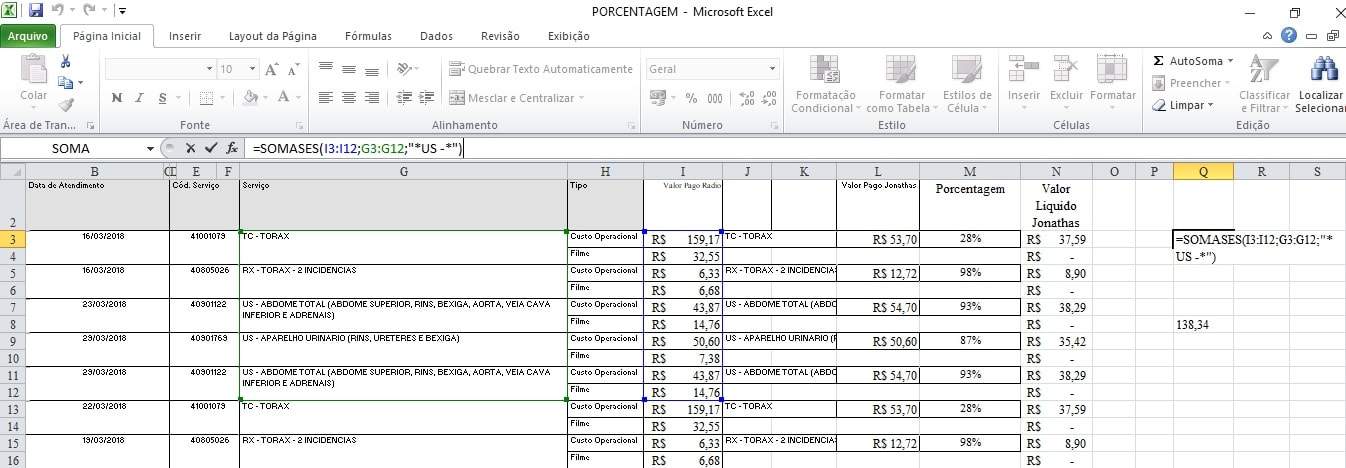Click Classificar e Filtrar button

tap(1264, 84)
